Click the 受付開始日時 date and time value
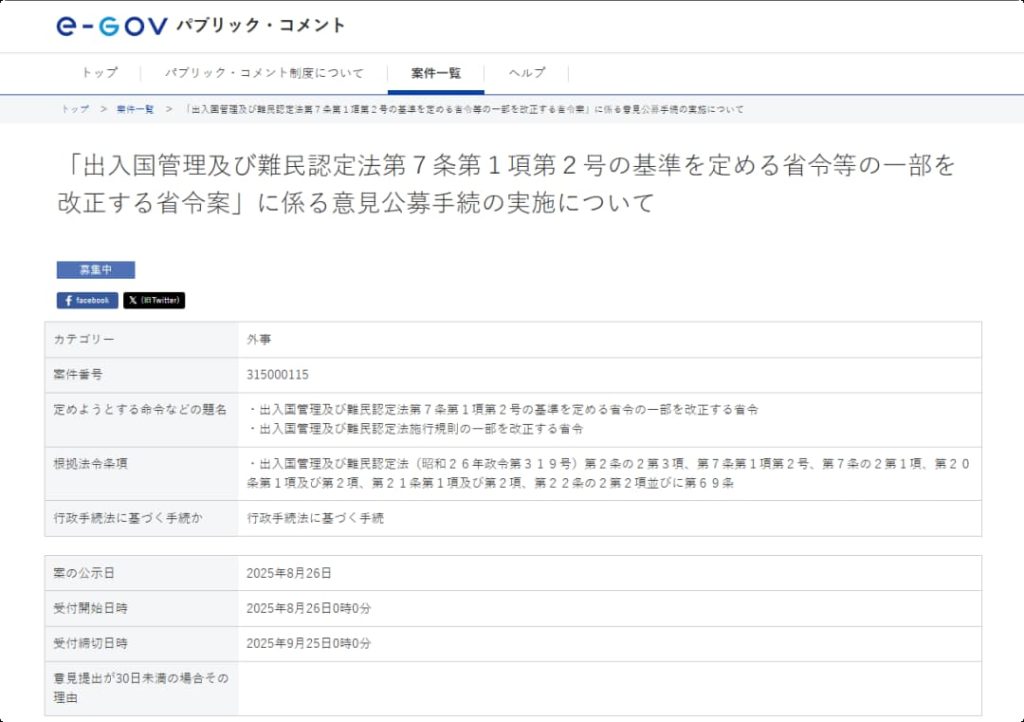Image resolution: width=1024 pixels, height=722 pixels. coord(308,608)
